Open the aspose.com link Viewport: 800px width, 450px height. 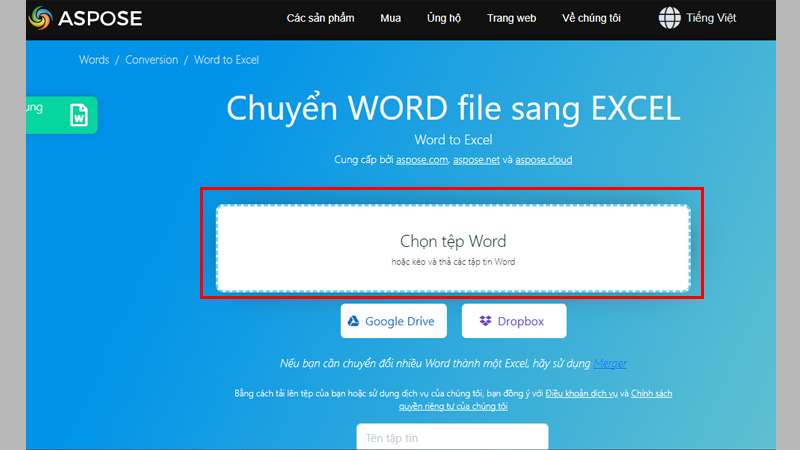[422, 160]
